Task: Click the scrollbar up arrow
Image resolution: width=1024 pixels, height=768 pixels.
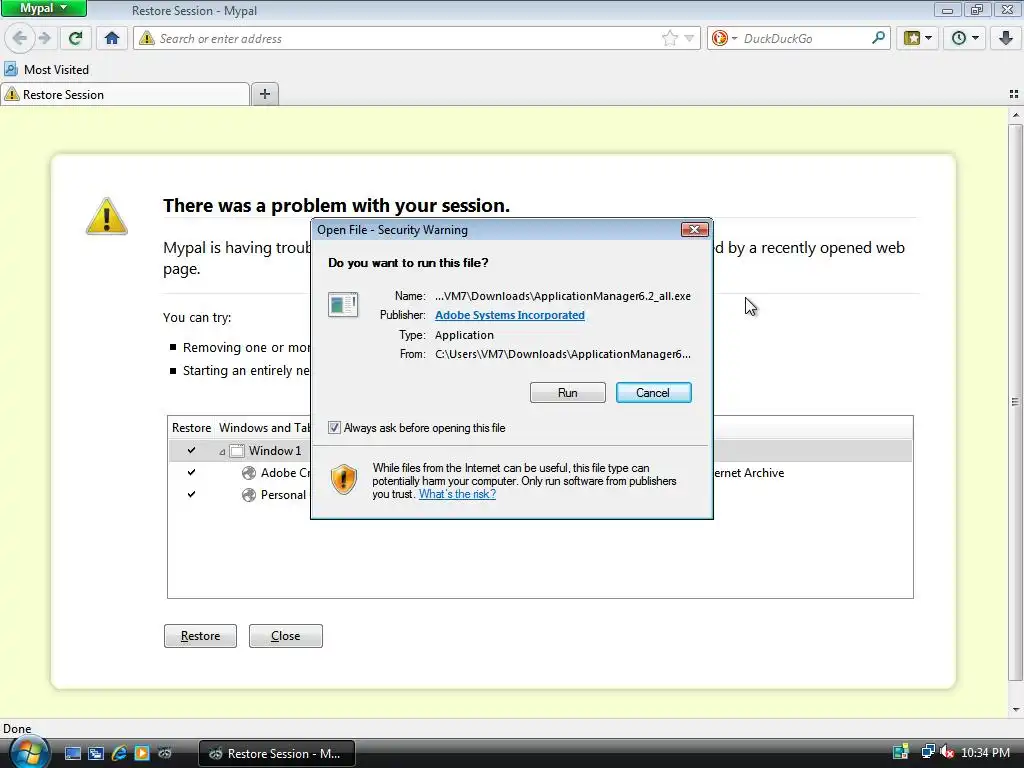Action: click(1015, 115)
